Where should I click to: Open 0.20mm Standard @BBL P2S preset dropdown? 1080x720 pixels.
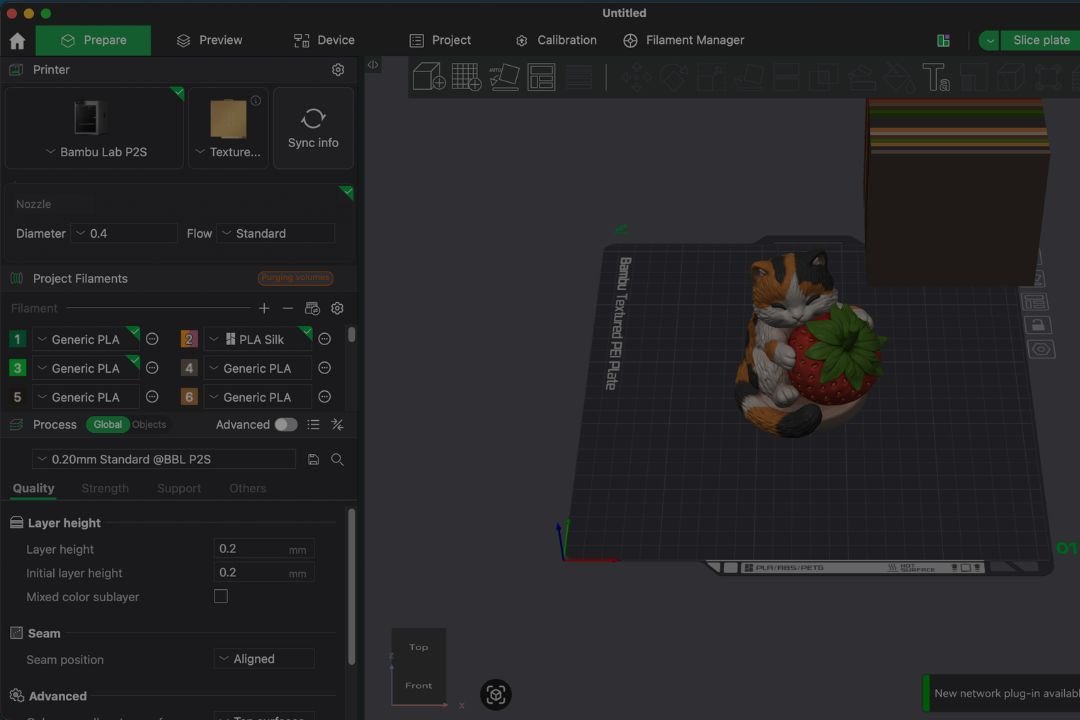pyautogui.click(x=164, y=460)
